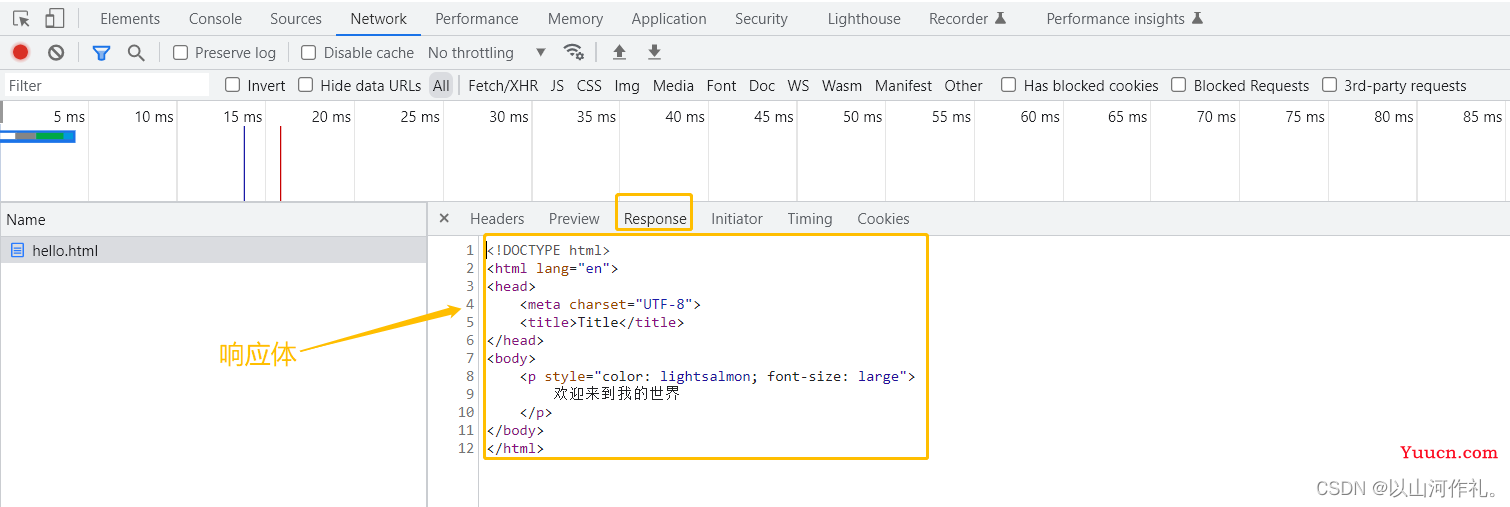Show the request Preview tab
Screen dimensions: 1510x507
(x=574, y=218)
